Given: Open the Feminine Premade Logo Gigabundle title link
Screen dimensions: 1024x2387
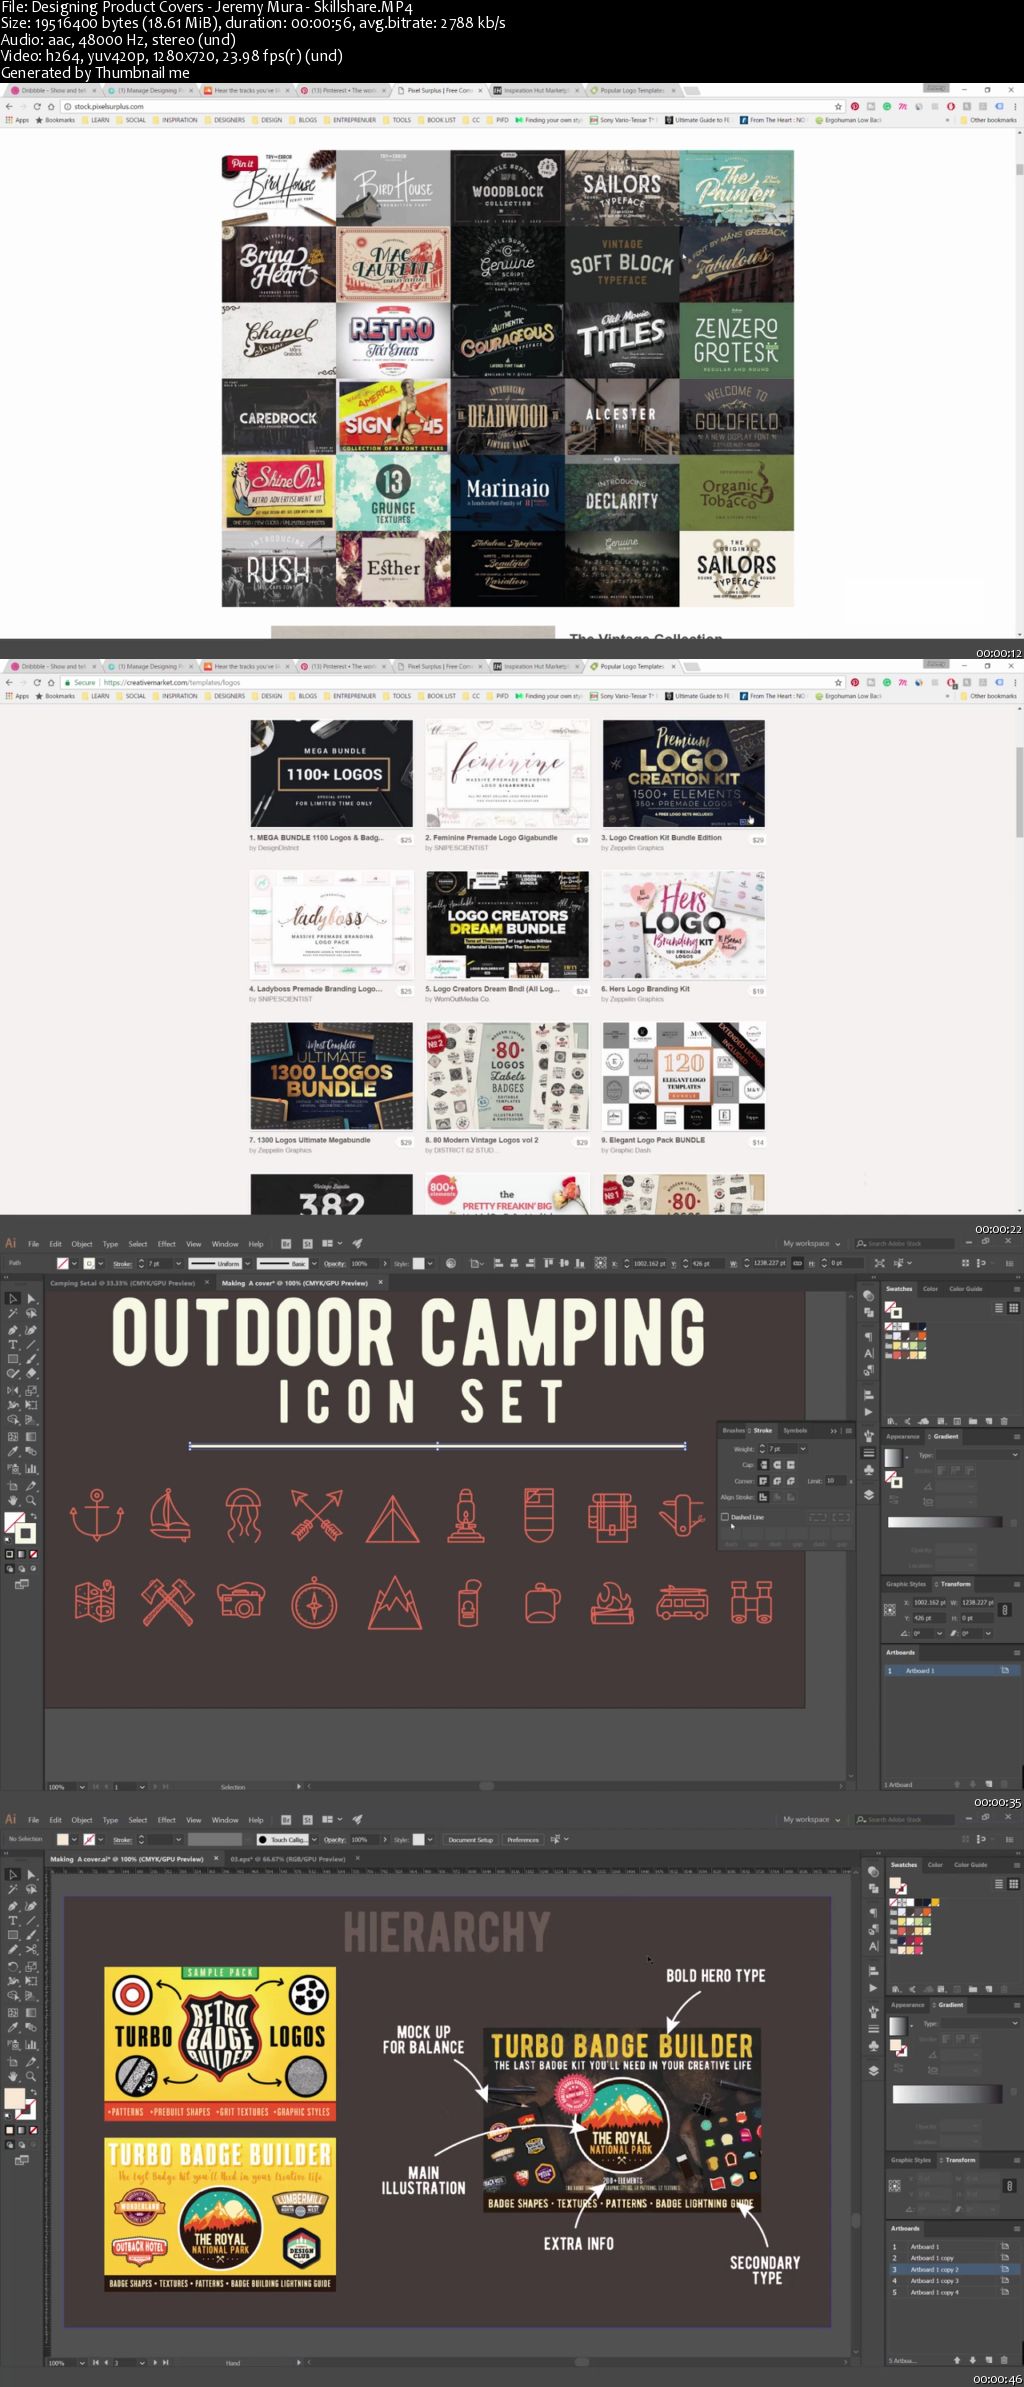Looking at the screenshot, I should coord(491,838).
